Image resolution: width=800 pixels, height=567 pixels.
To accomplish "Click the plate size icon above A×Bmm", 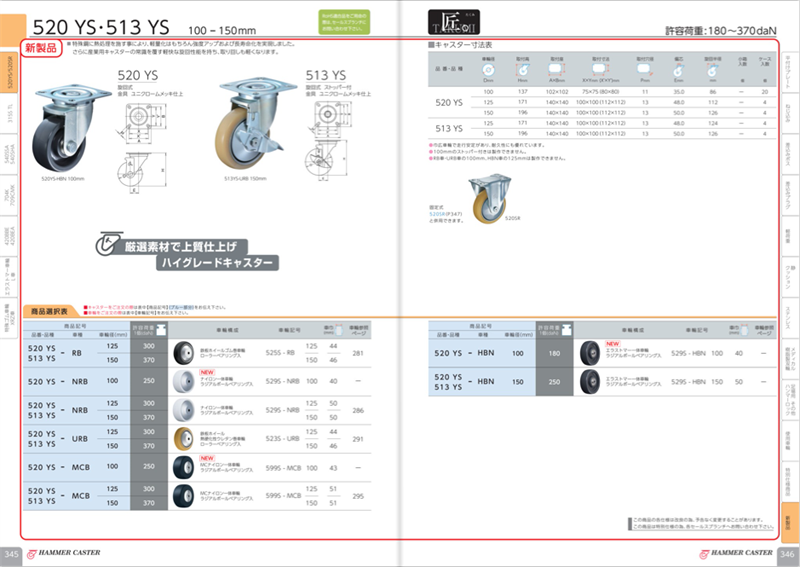I will tap(555, 69).
